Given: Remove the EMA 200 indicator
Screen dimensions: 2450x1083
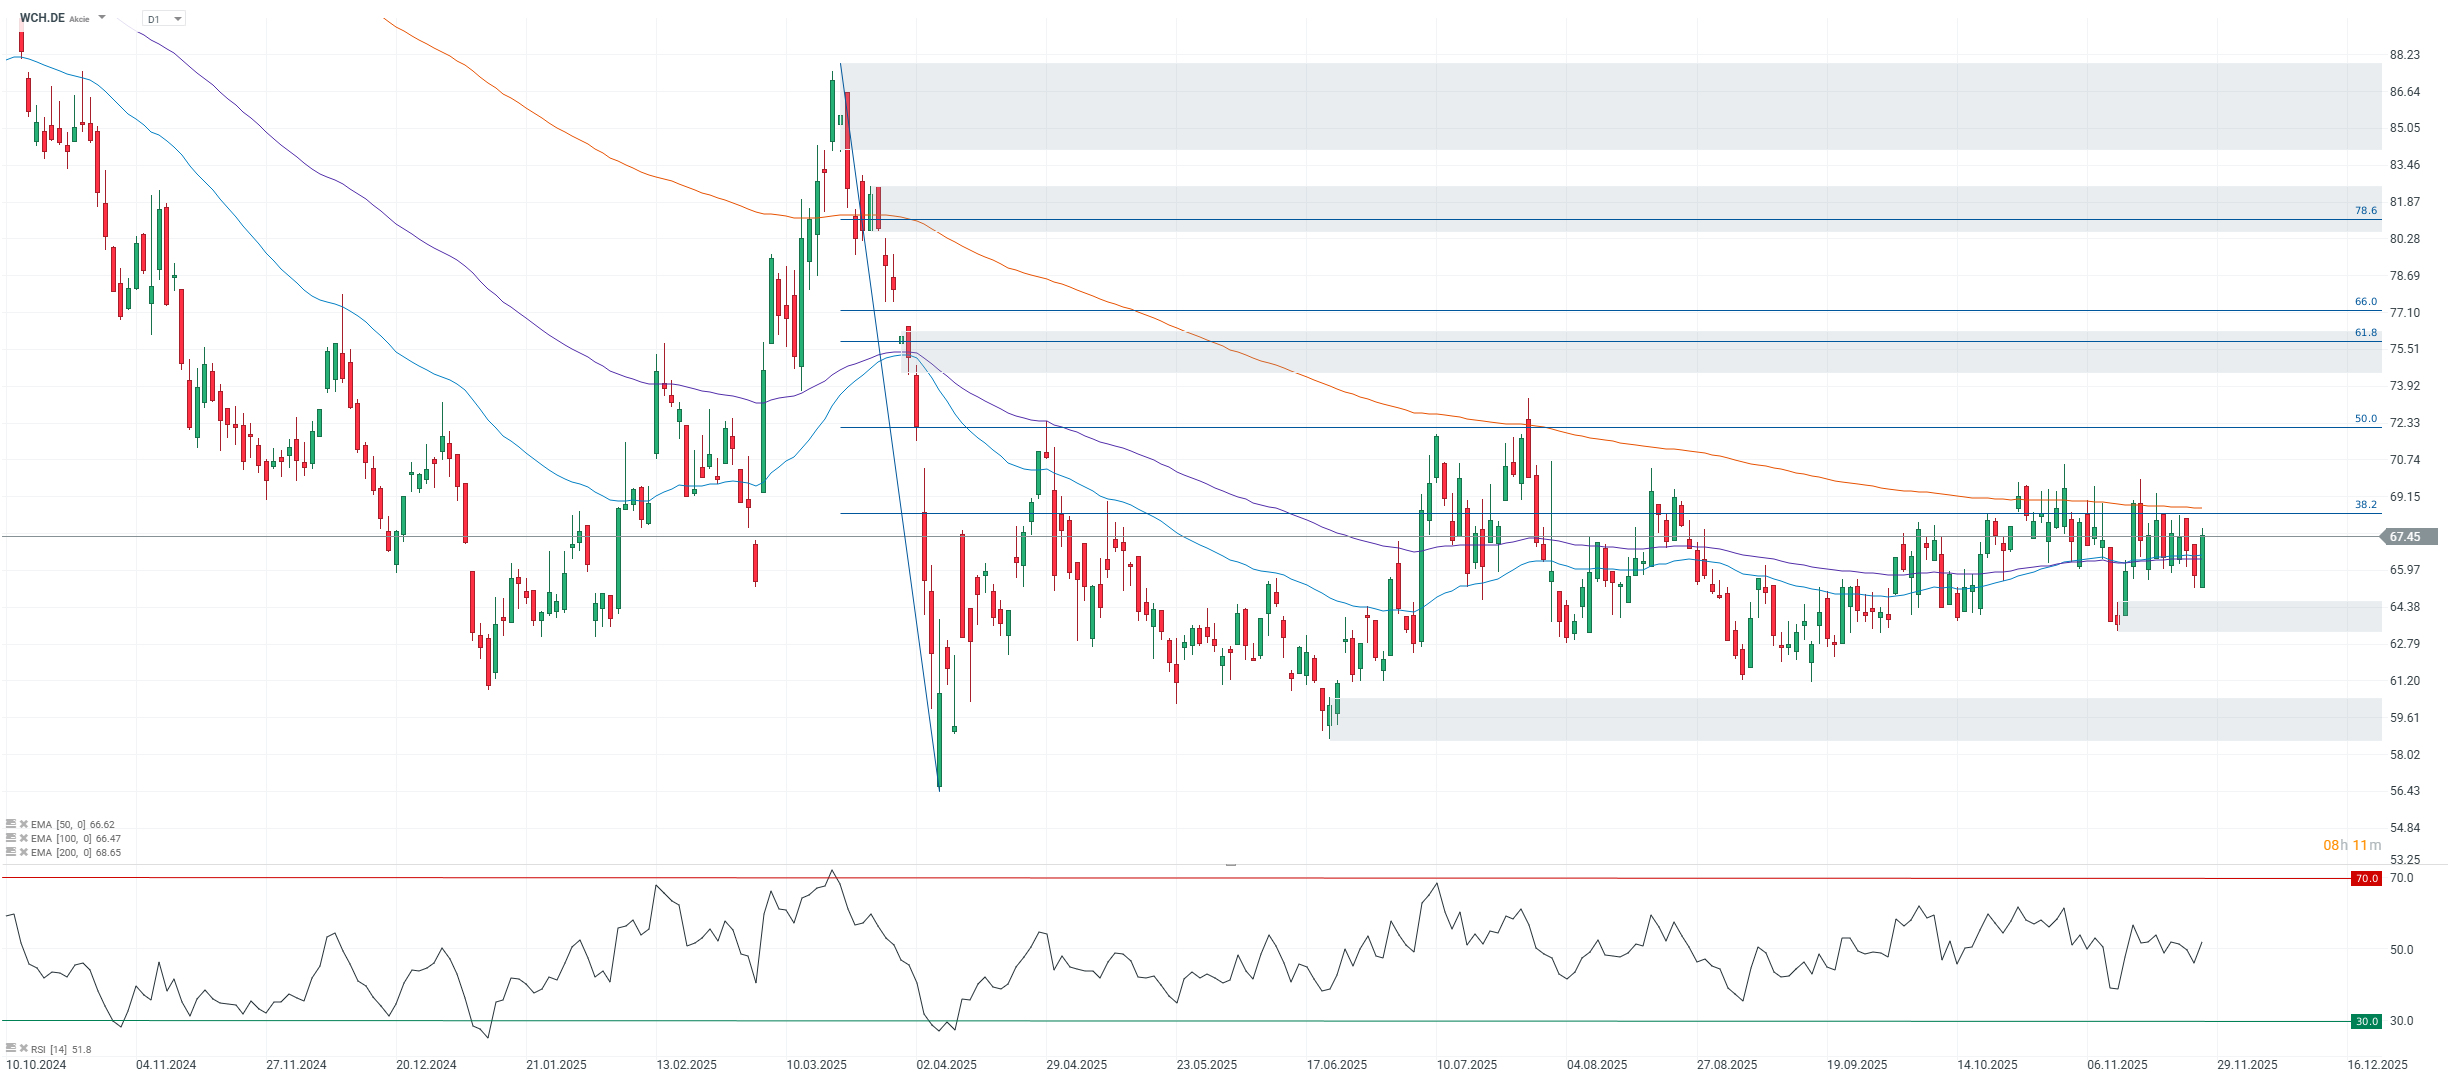Looking at the screenshot, I should (x=23, y=852).
